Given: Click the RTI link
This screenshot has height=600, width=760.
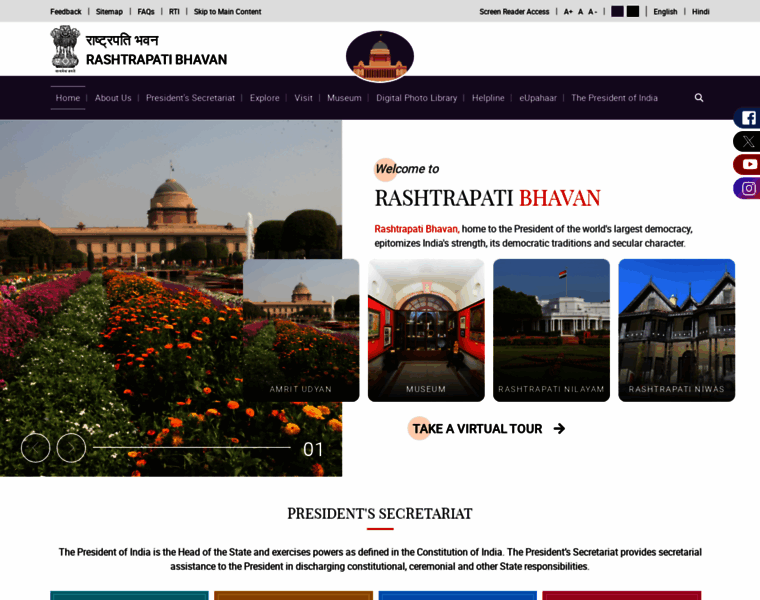Looking at the screenshot, I should point(174,12).
